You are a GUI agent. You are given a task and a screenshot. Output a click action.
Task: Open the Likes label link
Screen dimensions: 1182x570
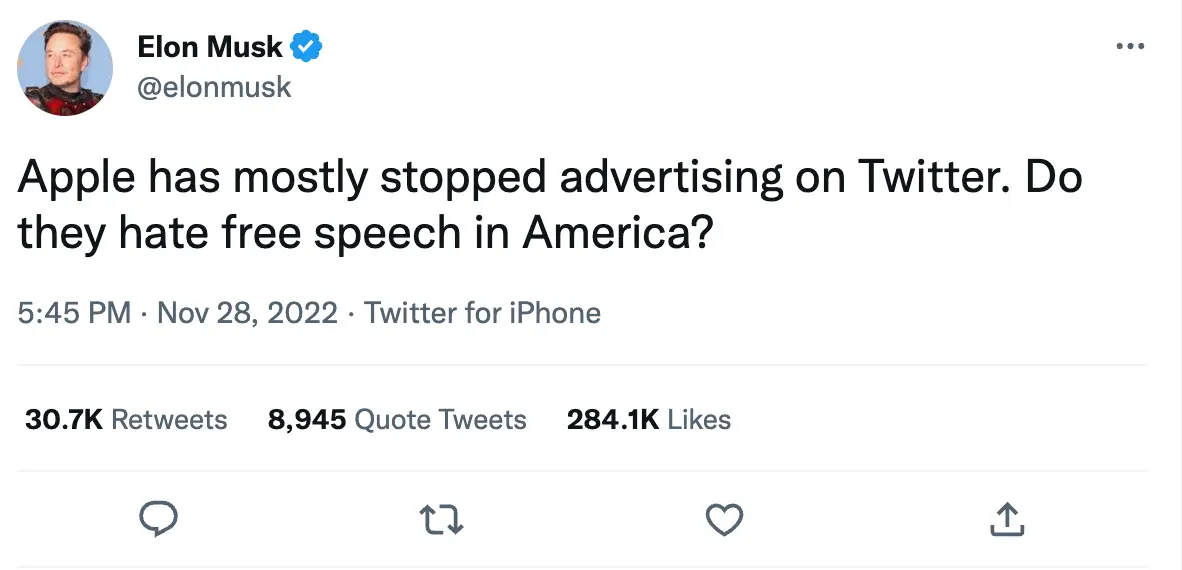coord(699,419)
